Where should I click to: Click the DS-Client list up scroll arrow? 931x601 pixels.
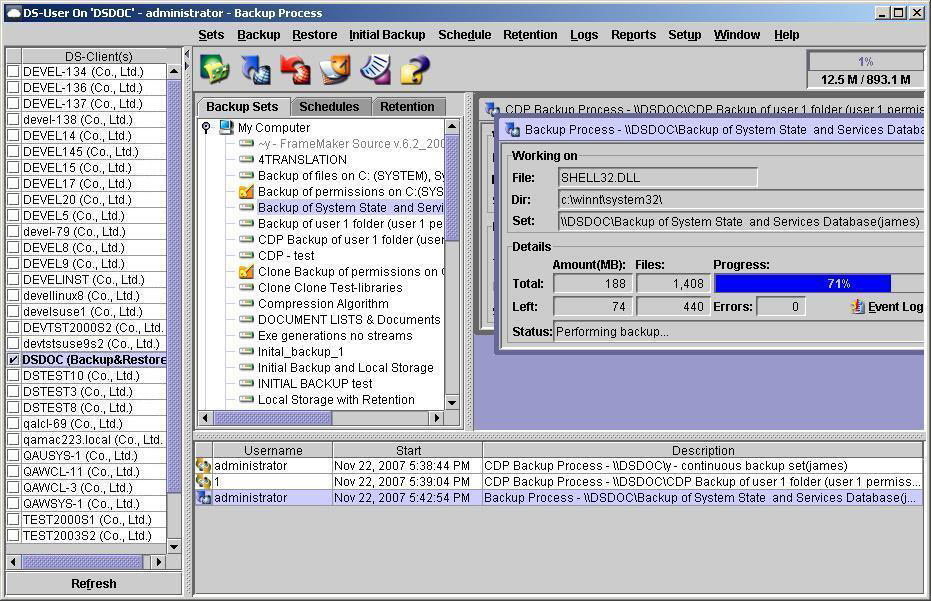coord(174,71)
